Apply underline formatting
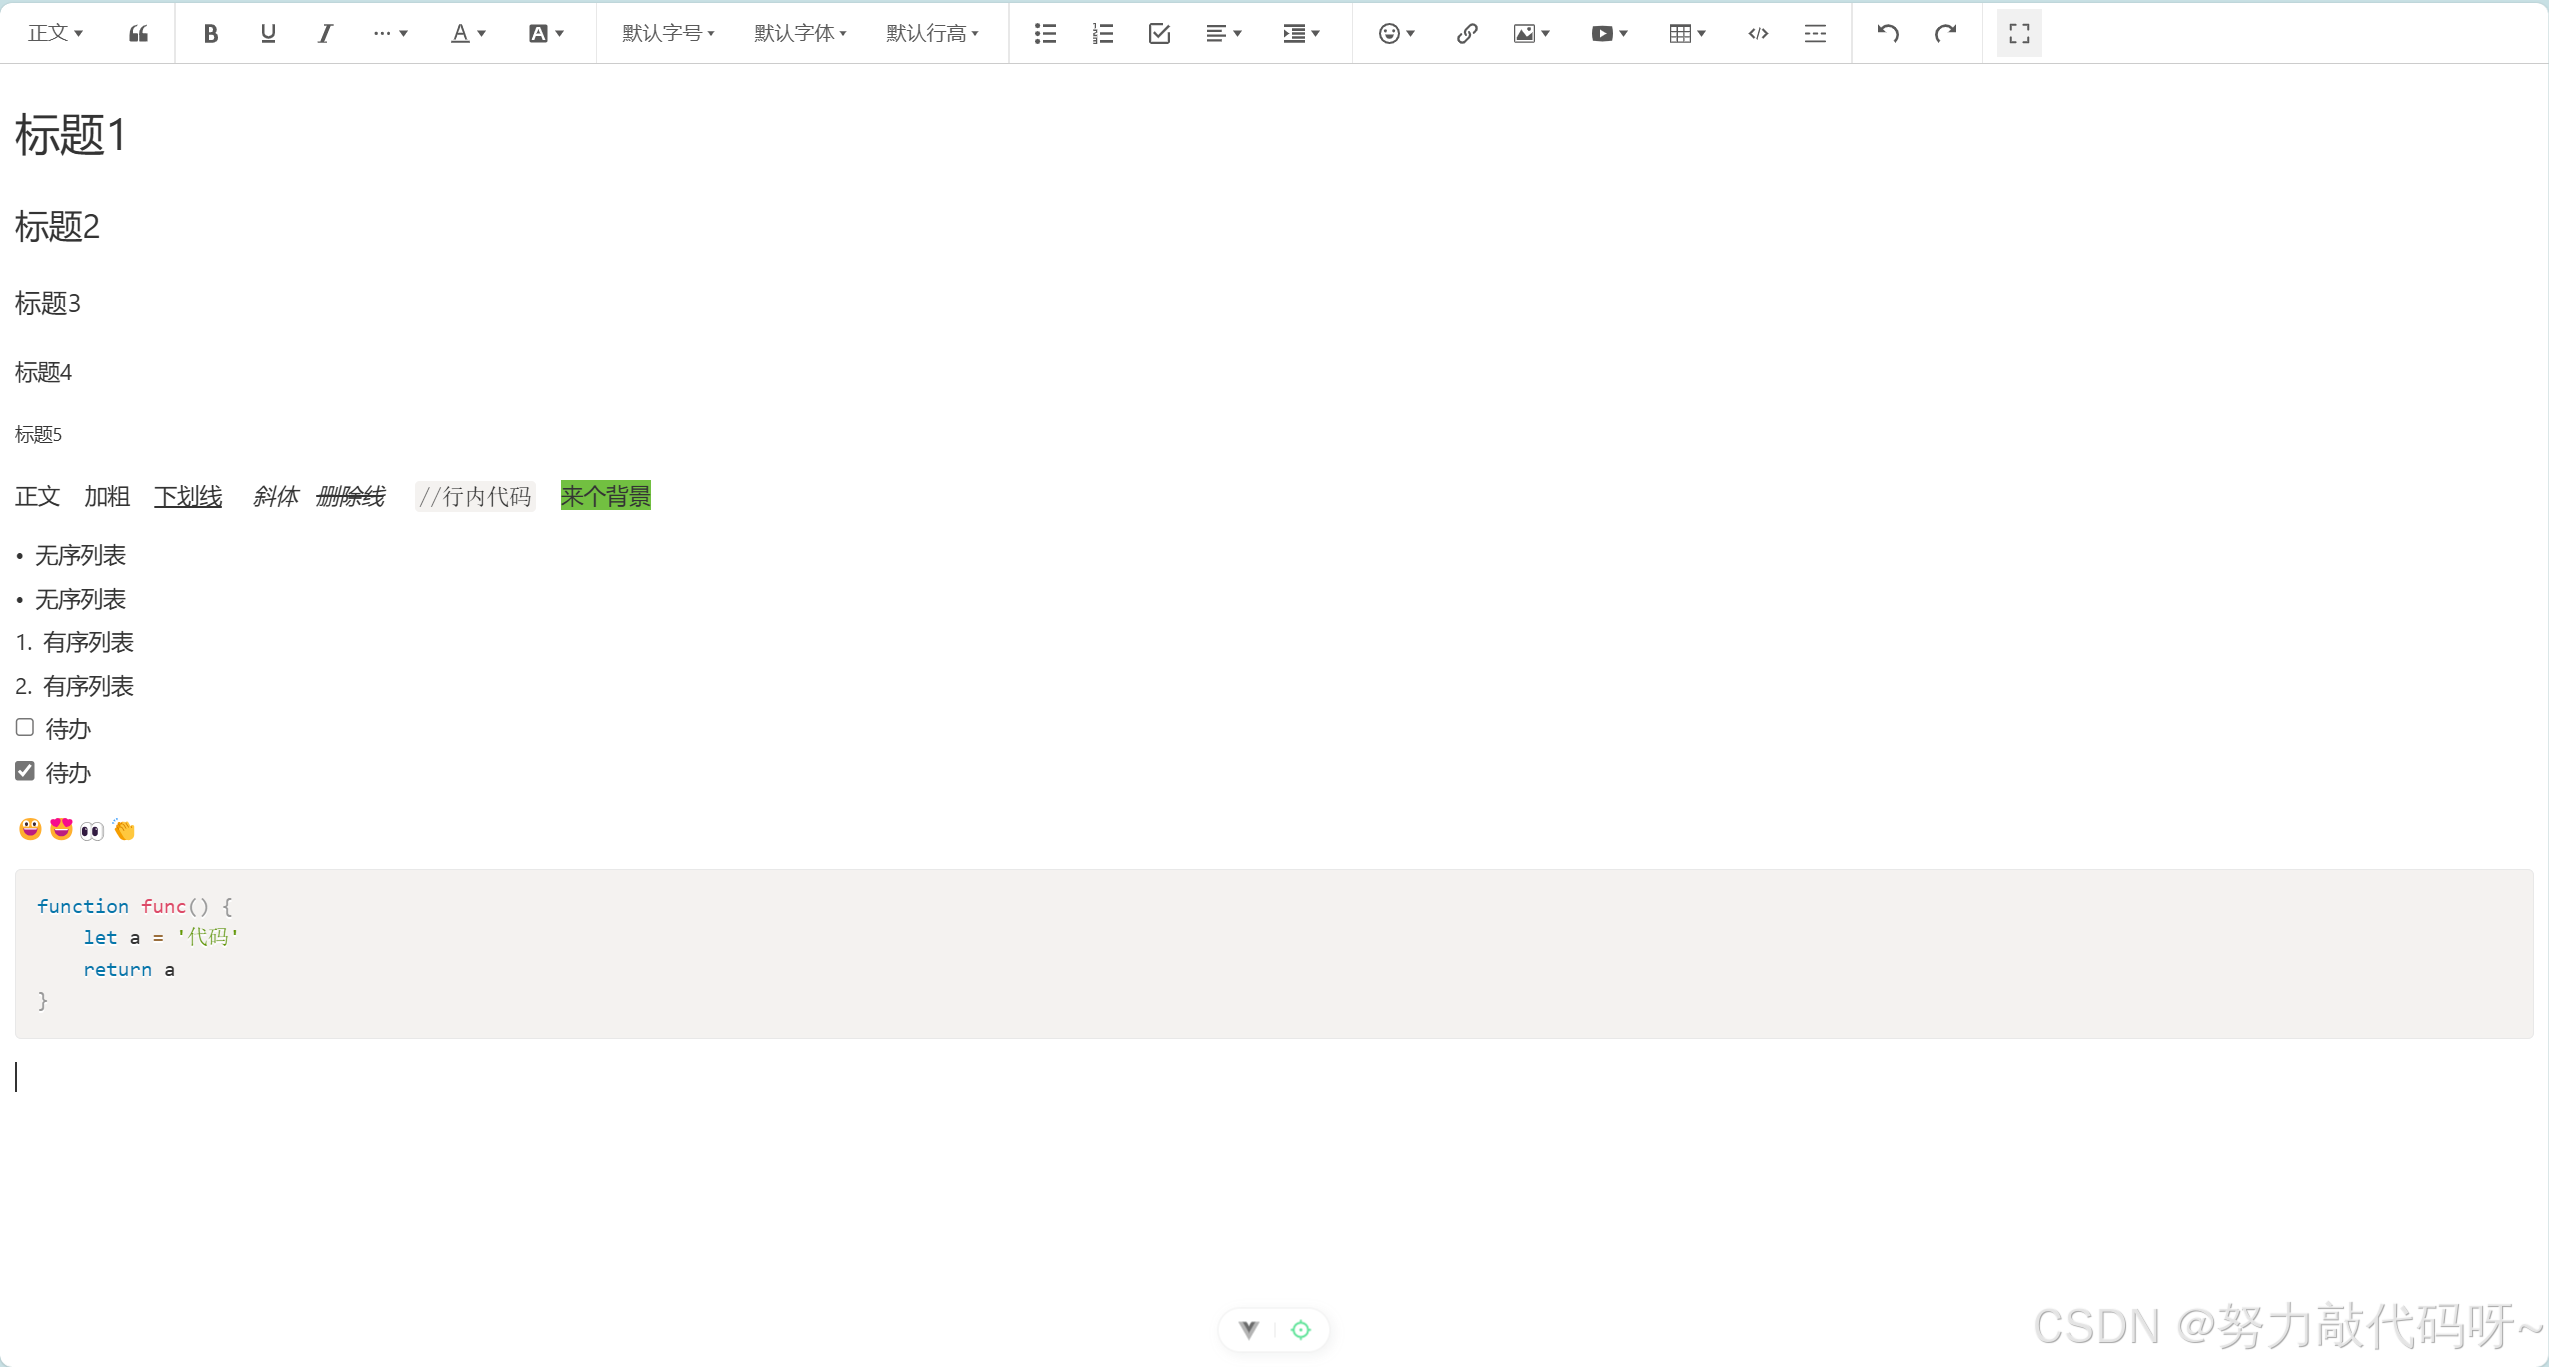This screenshot has width=2549, height=1367. [268, 34]
